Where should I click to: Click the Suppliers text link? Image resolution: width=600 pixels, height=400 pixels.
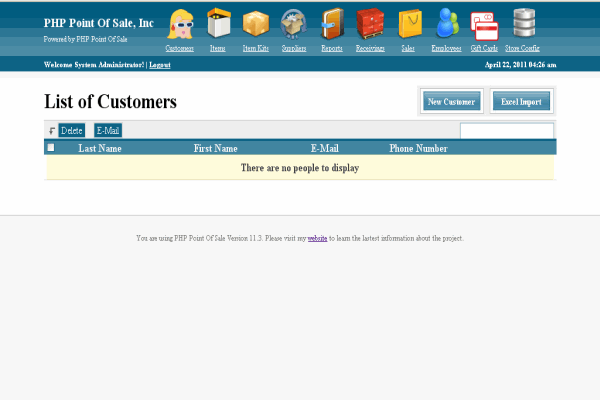(x=294, y=48)
